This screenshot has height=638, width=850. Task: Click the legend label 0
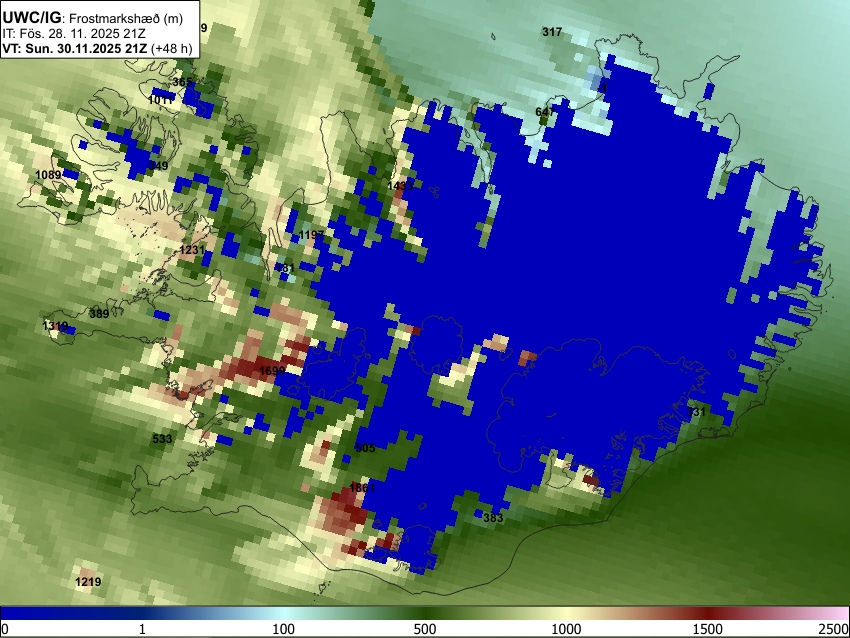pyautogui.click(x=5, y=629)
